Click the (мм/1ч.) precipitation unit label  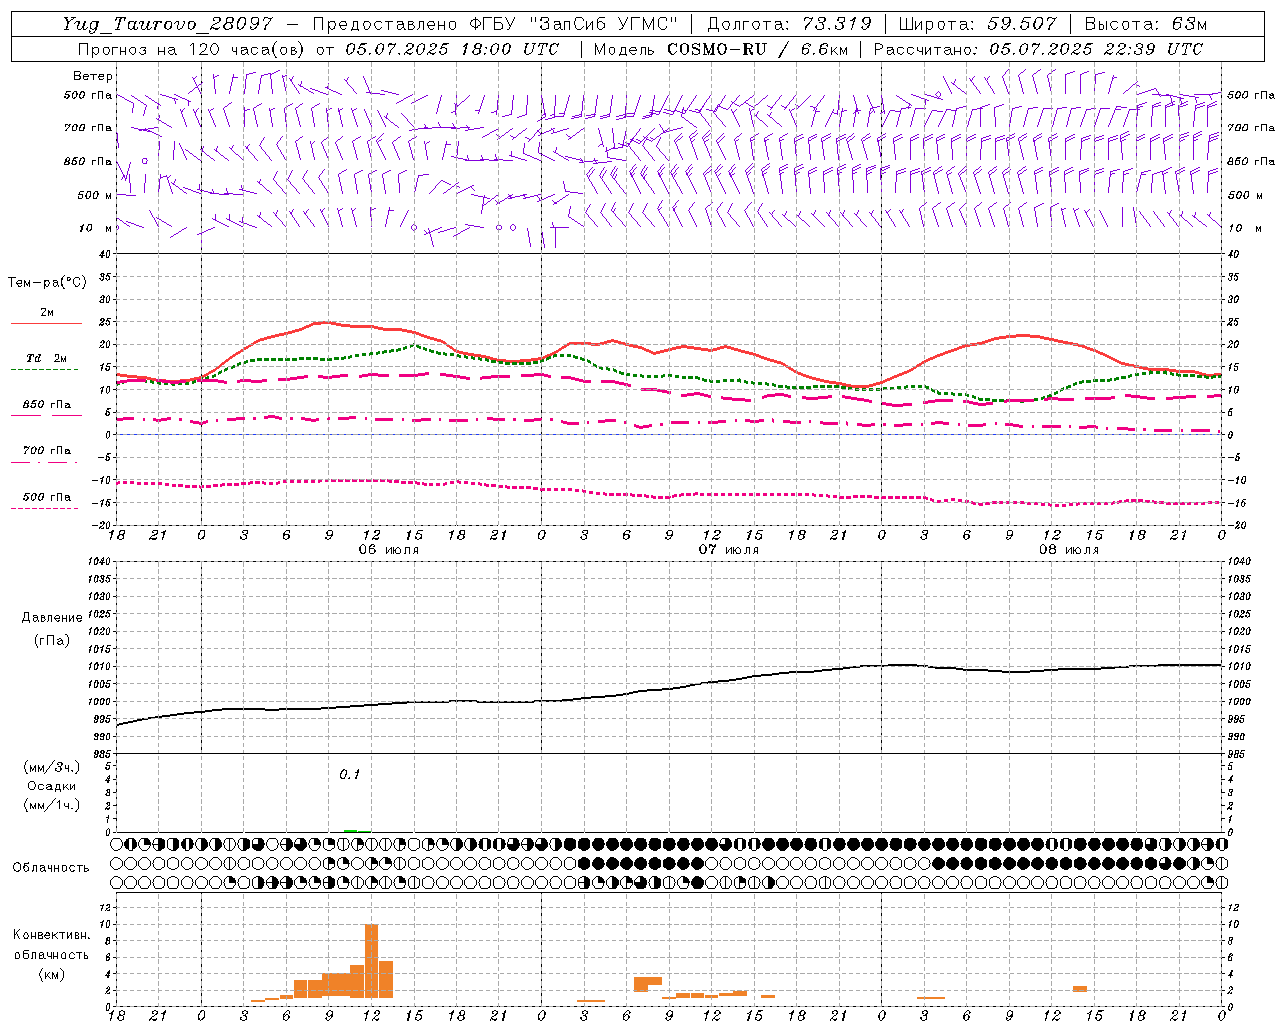click(52, 805)
